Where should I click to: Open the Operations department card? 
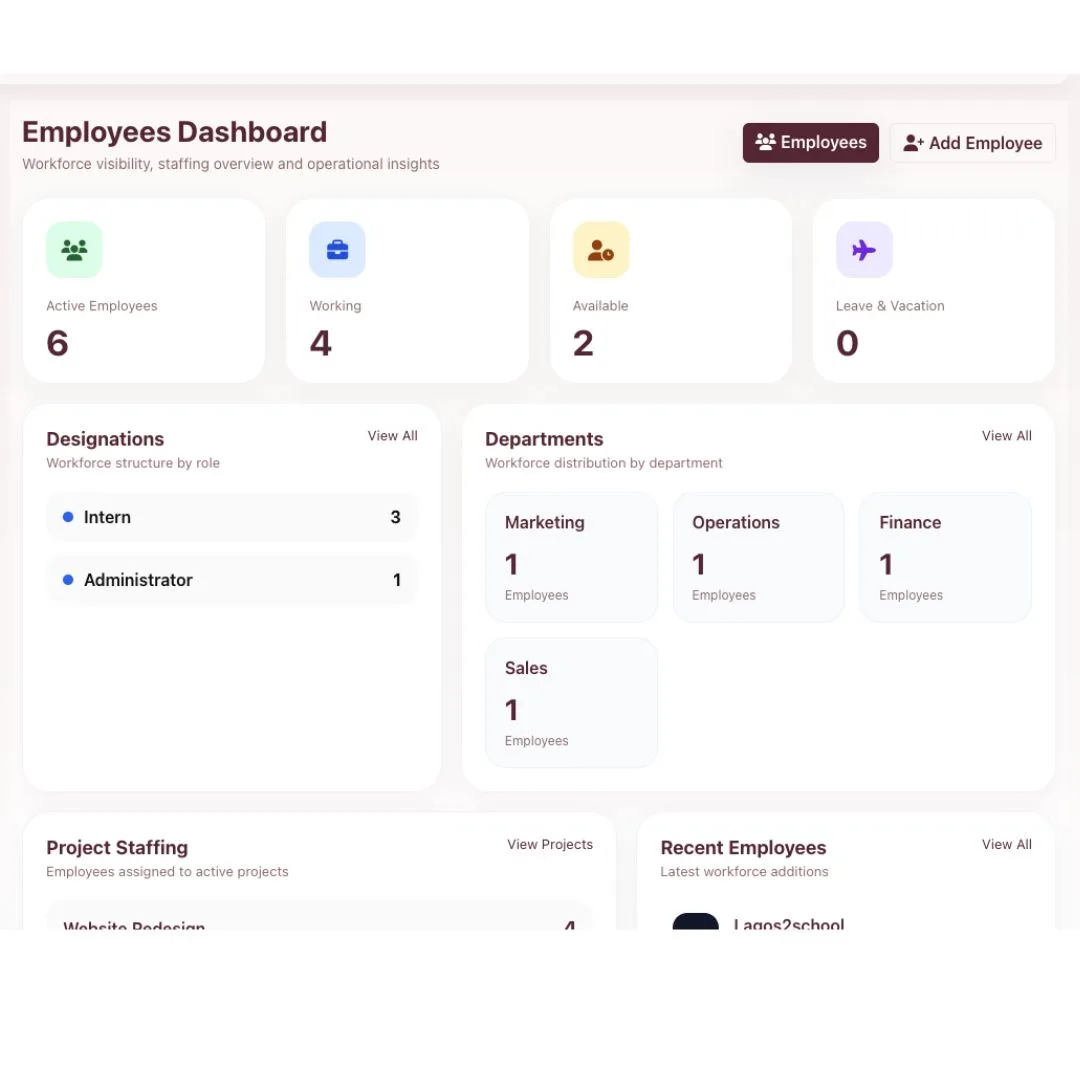758,557
